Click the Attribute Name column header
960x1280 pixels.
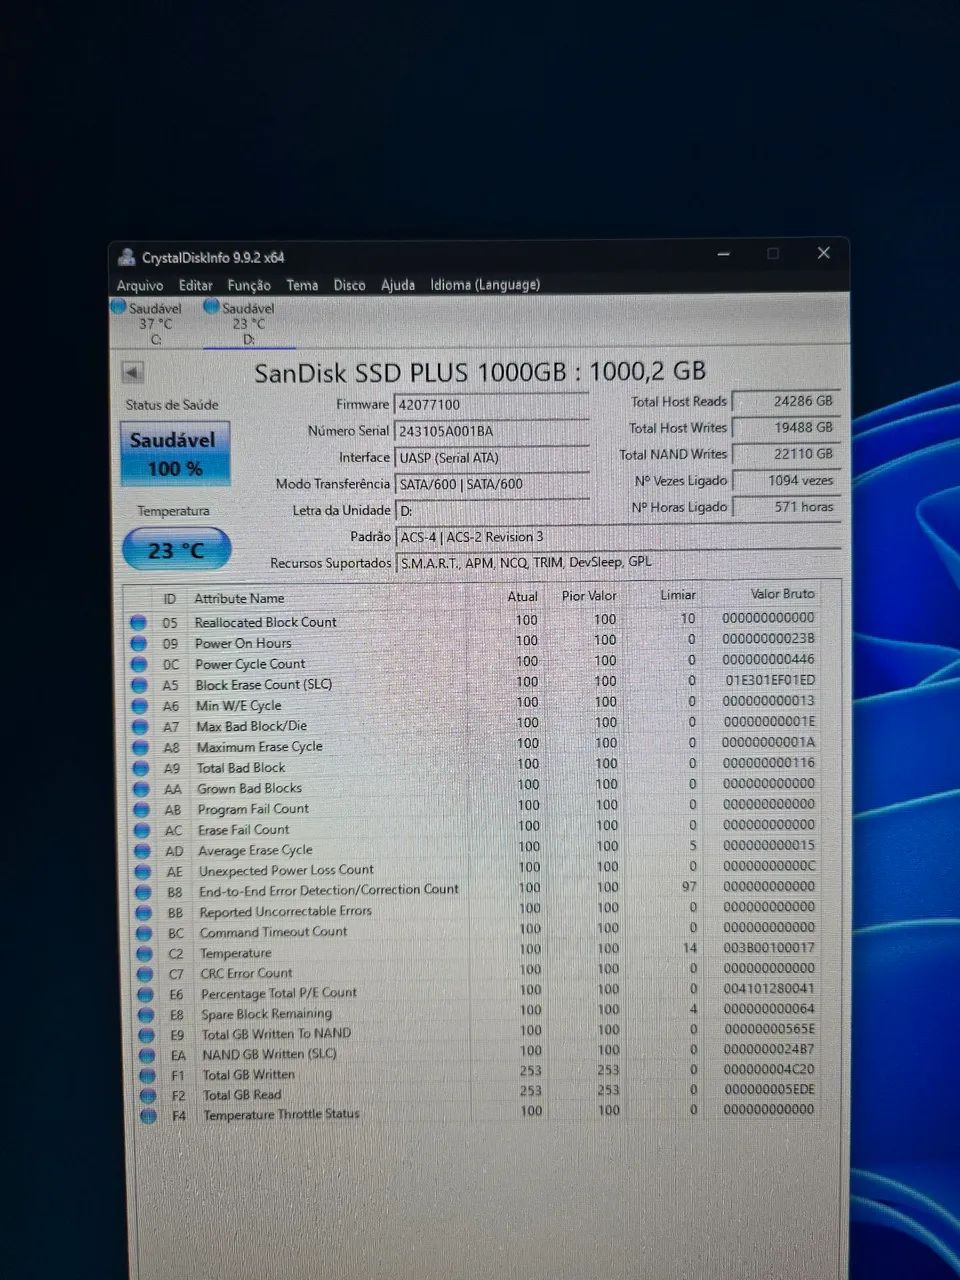coord(240,598)
